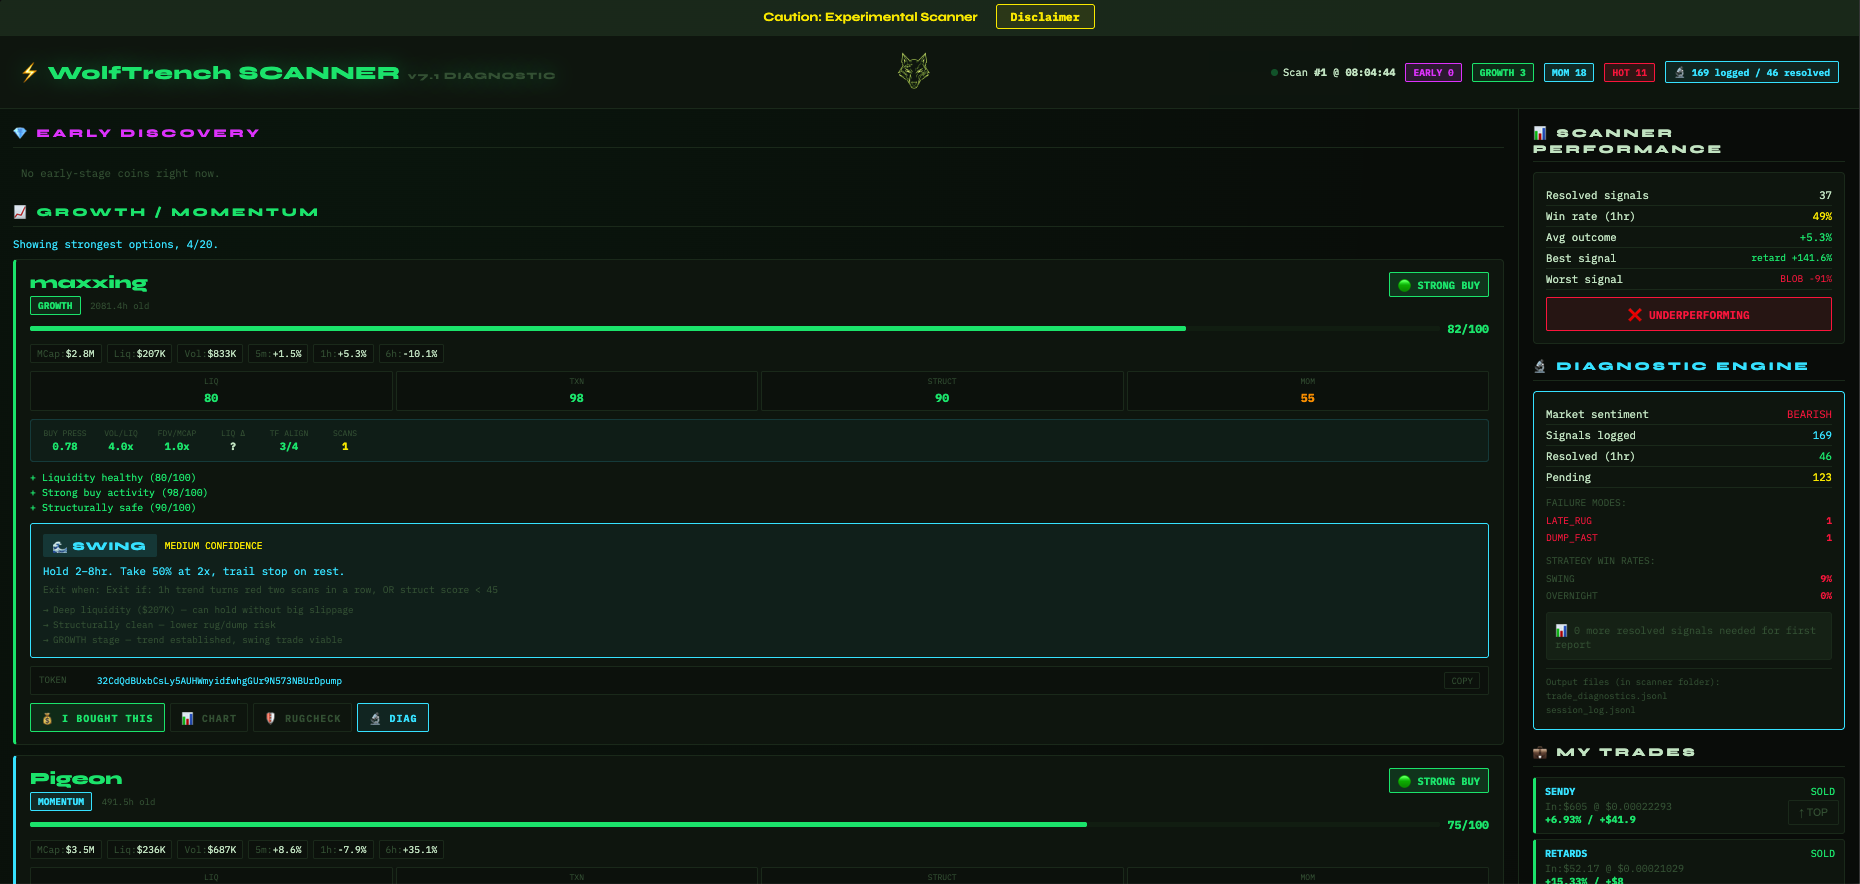Click the maxxing token address text

pyautogui.click(x=219, y=681)
